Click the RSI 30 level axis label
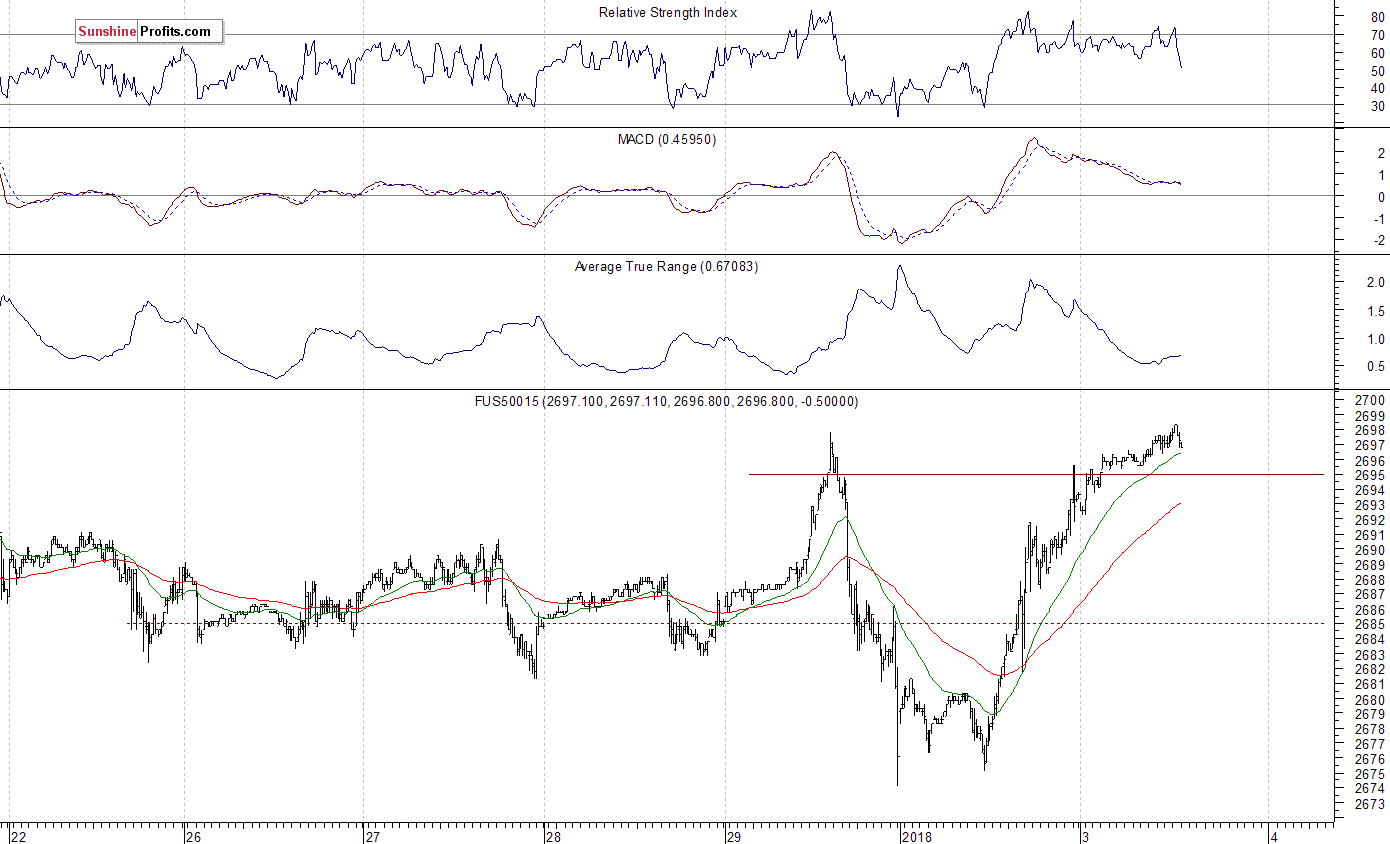1390x844 pixels. tap(1377, 106)
